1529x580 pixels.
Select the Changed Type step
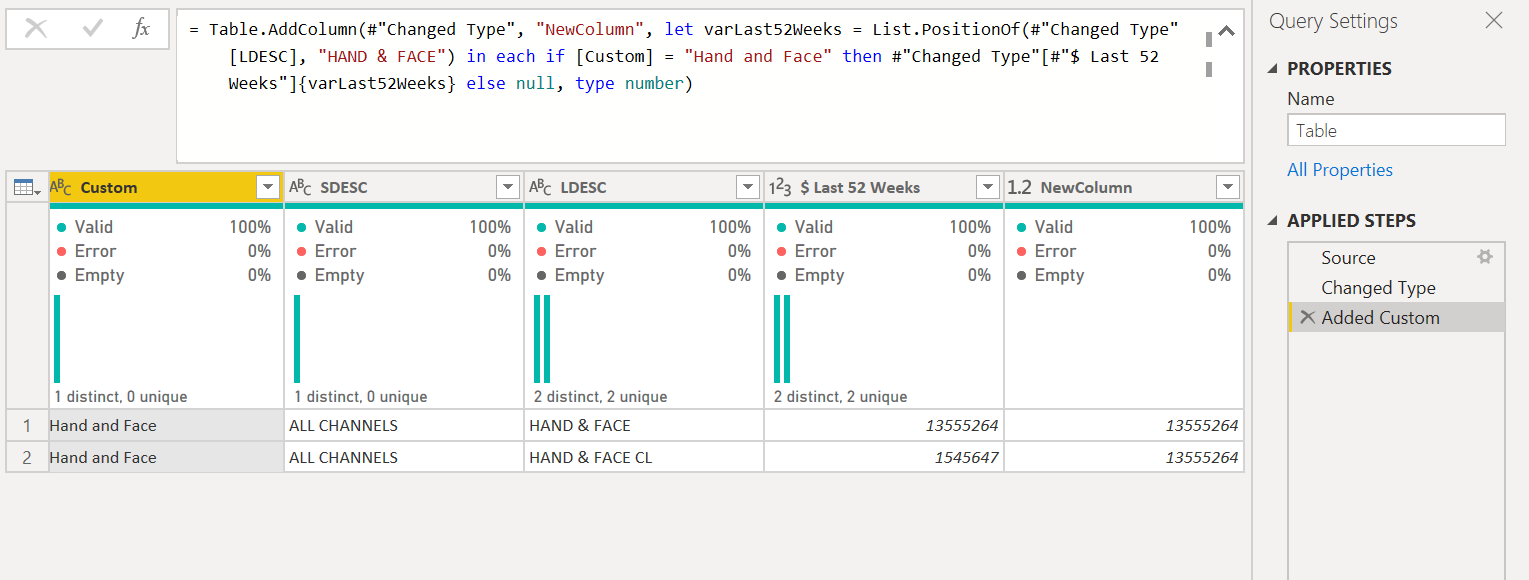pos(1396,288)
